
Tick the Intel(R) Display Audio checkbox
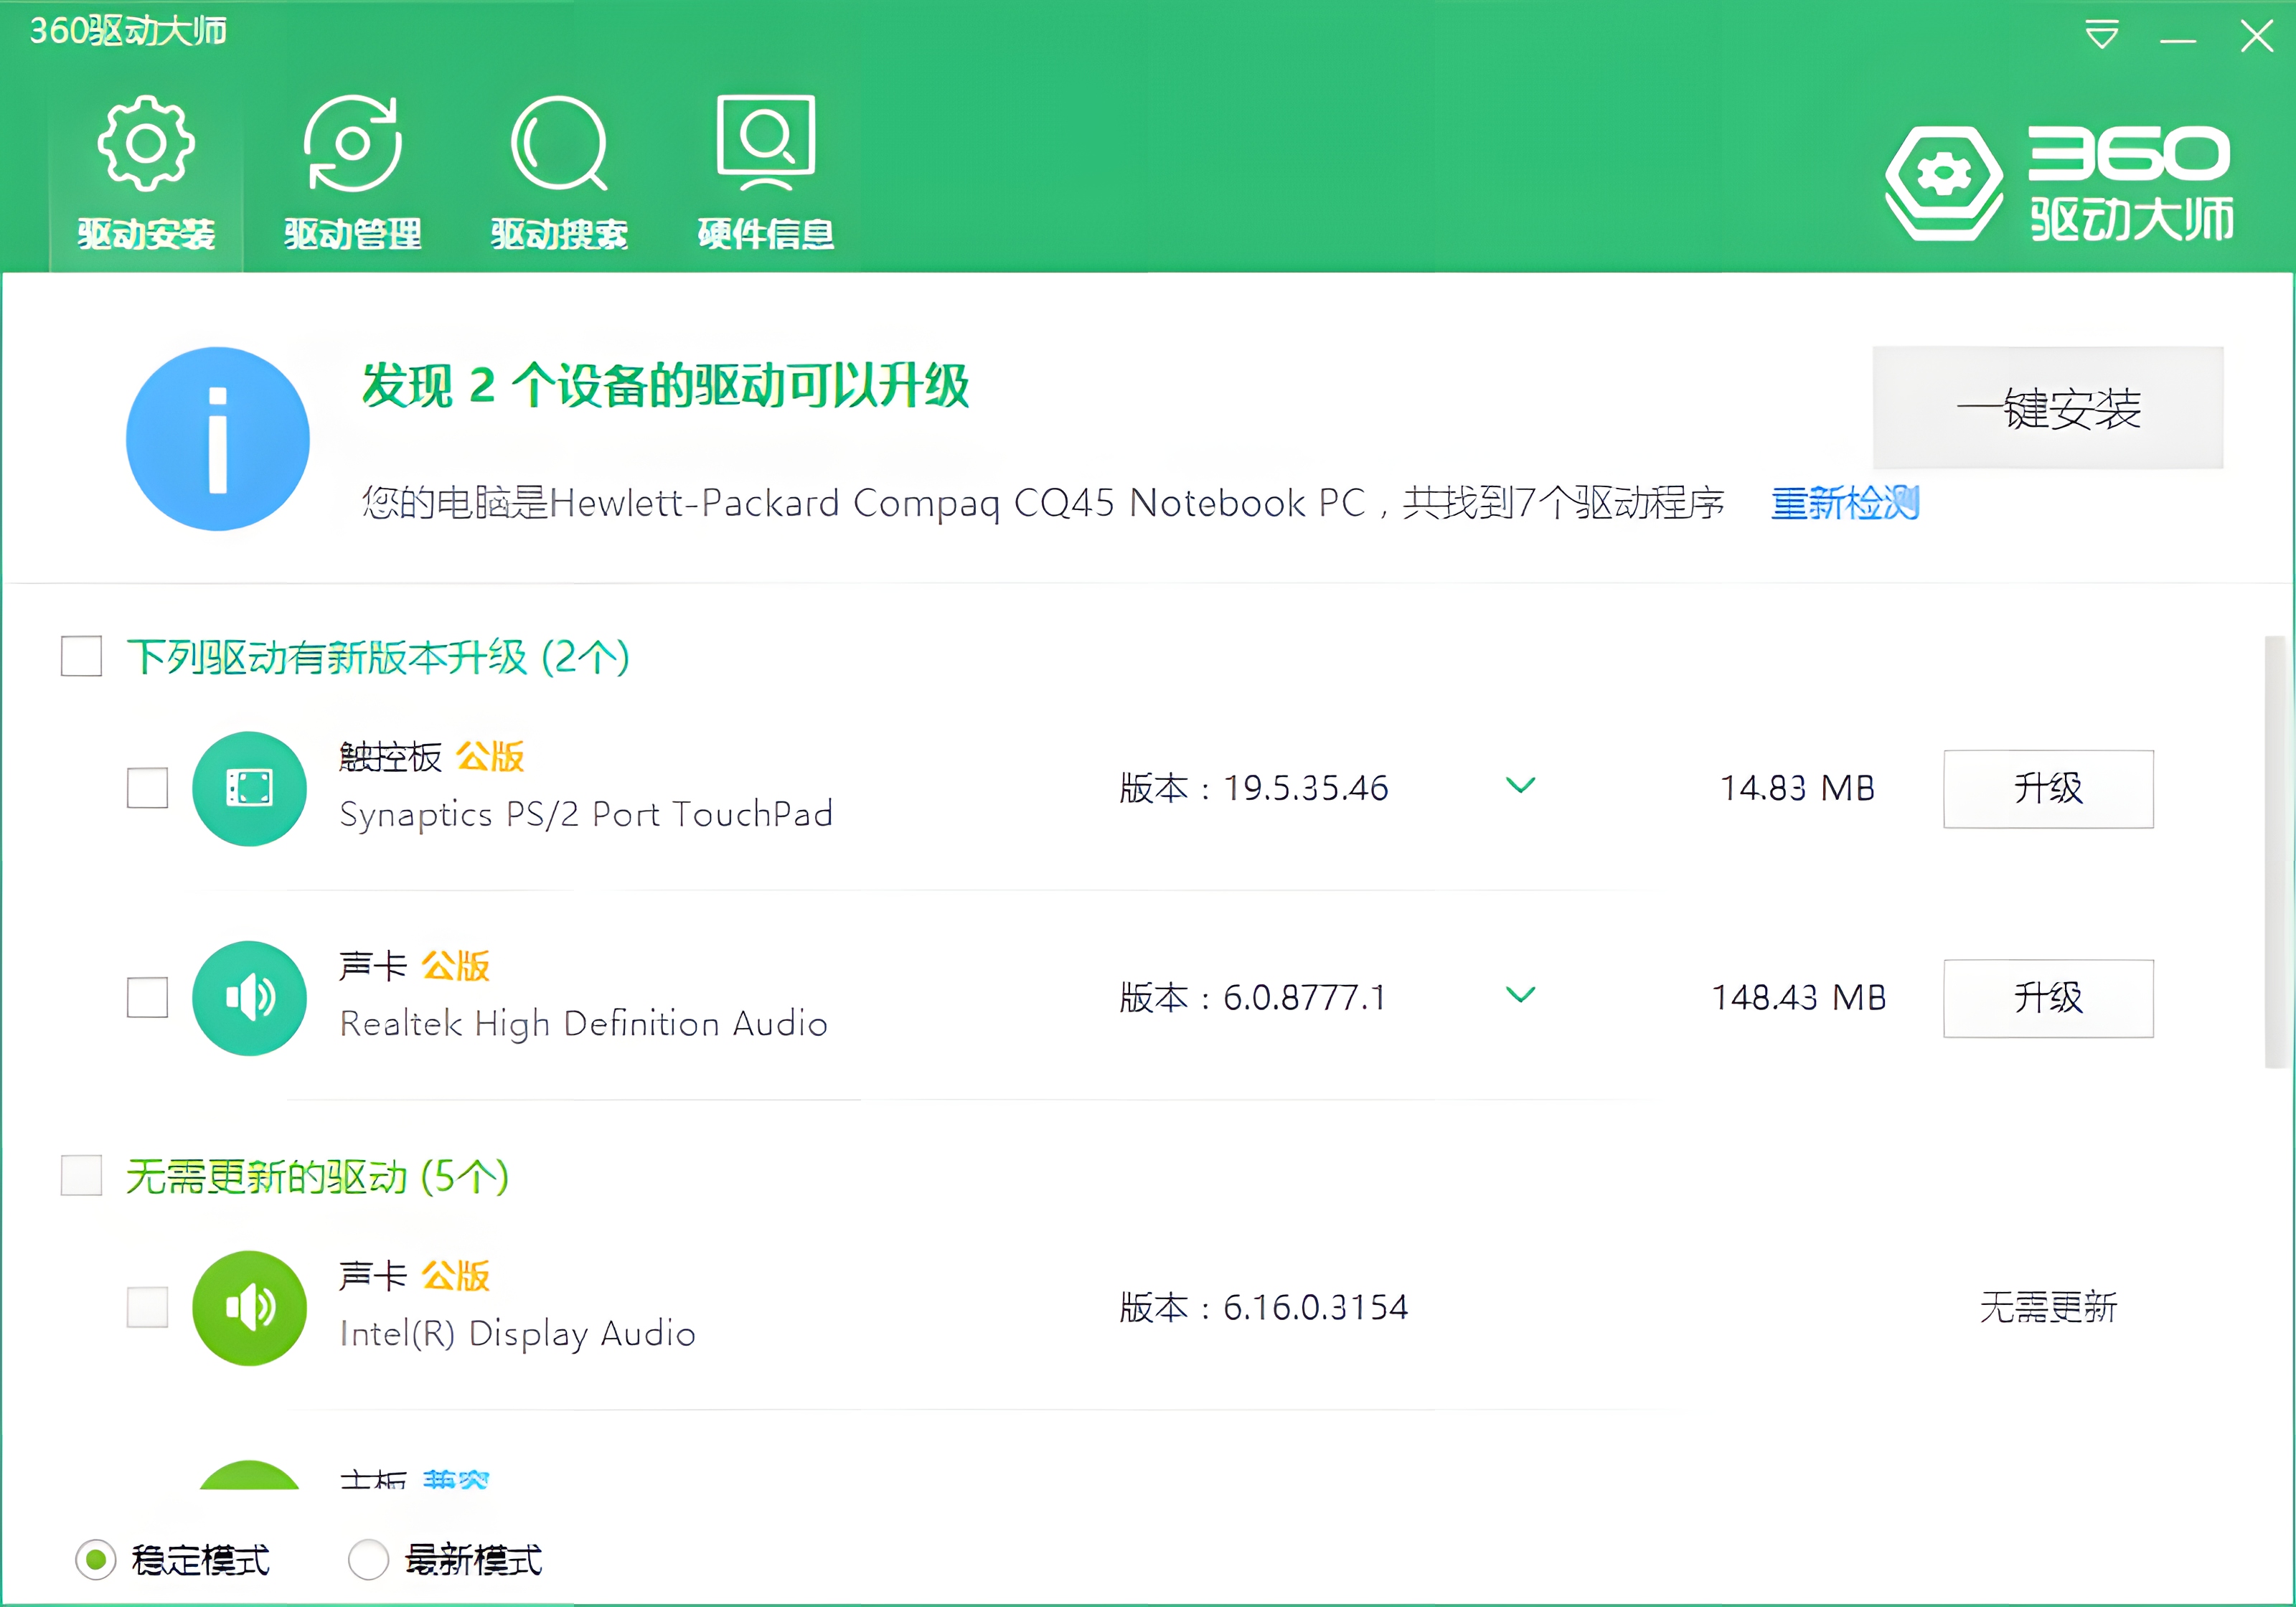click(x=147, y=1307)
